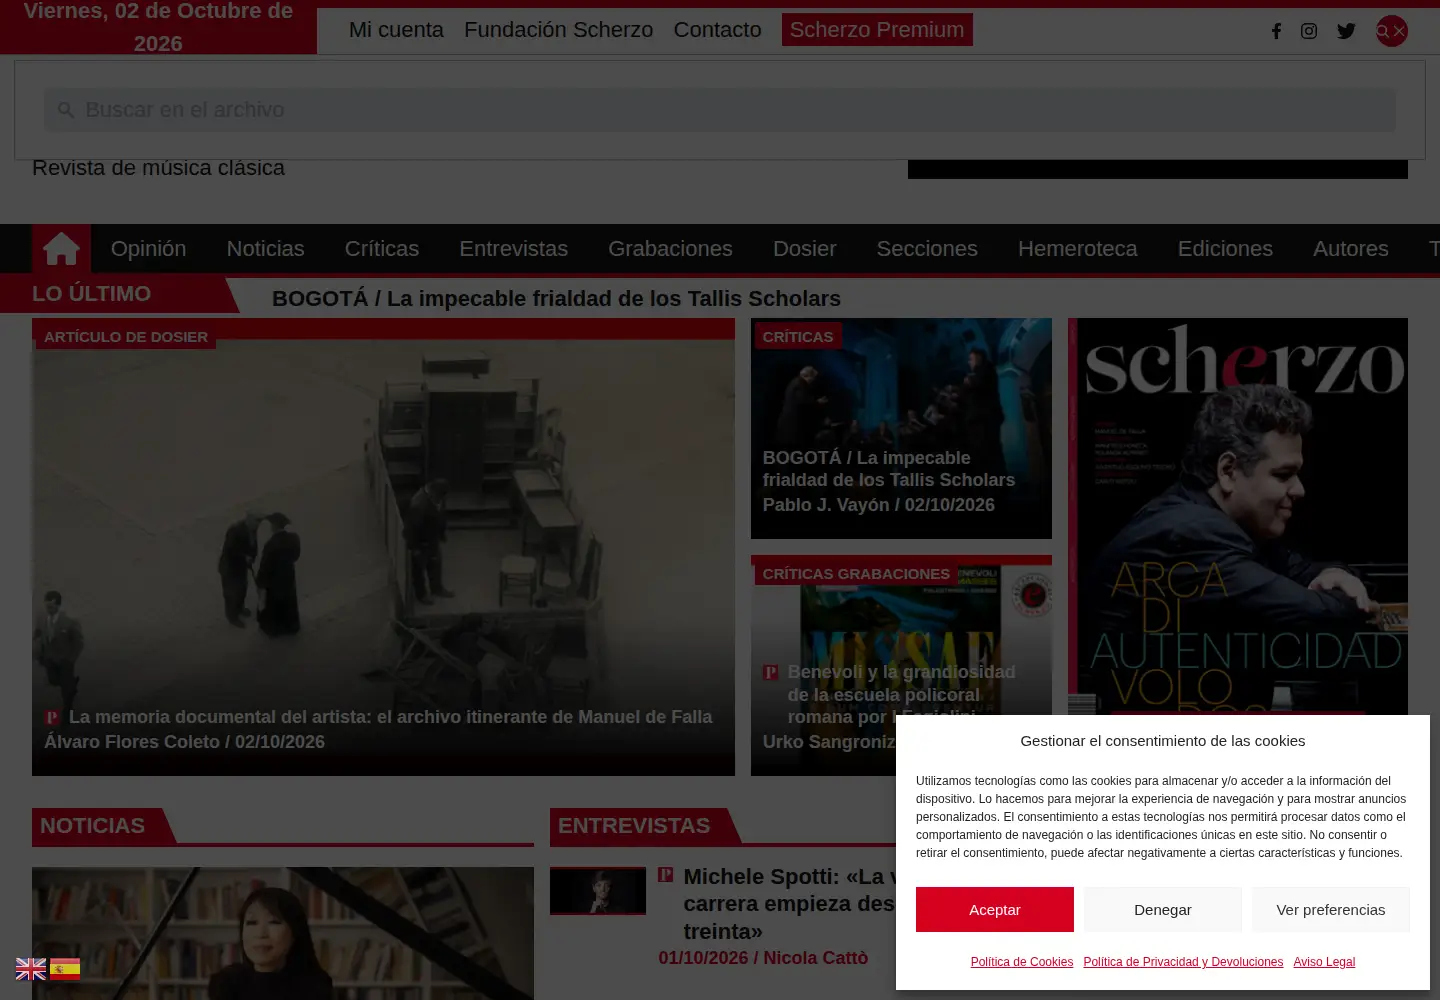
Task: Open the Manuel de Falla dossier article image
Action: pos(383,547)
